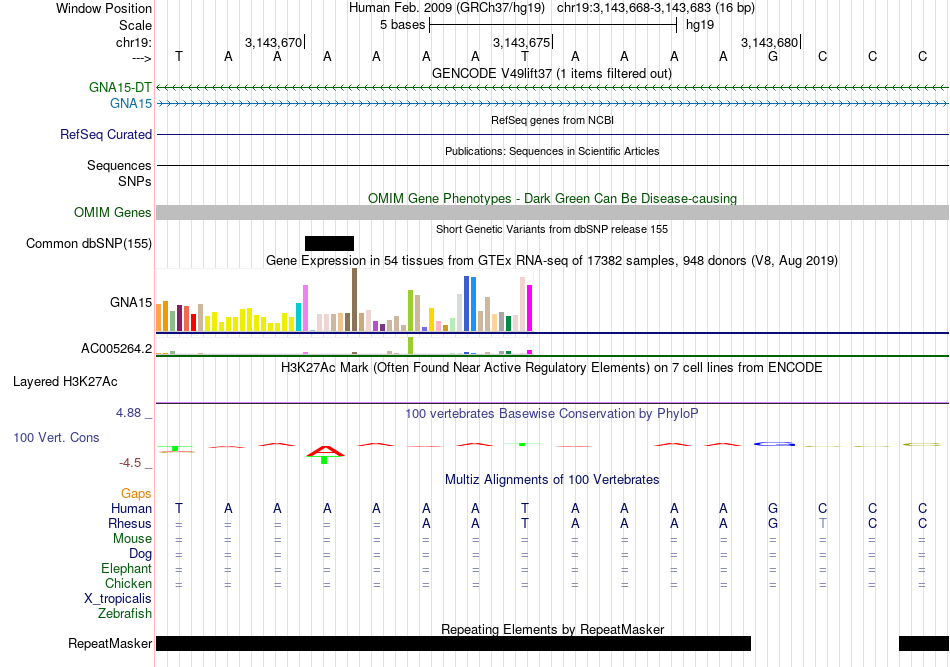This screenshot has height=667, width=950.
Task: Click the 4.88 PhyloP scale value
Action: [128, 413]
